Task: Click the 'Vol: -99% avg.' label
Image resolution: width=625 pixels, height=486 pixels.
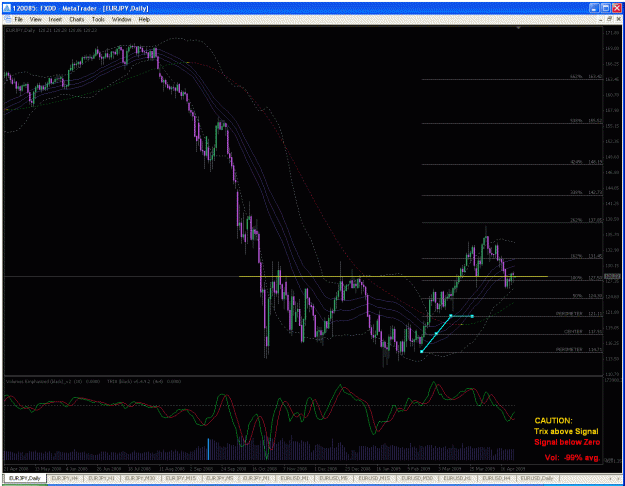Action: 572,457
